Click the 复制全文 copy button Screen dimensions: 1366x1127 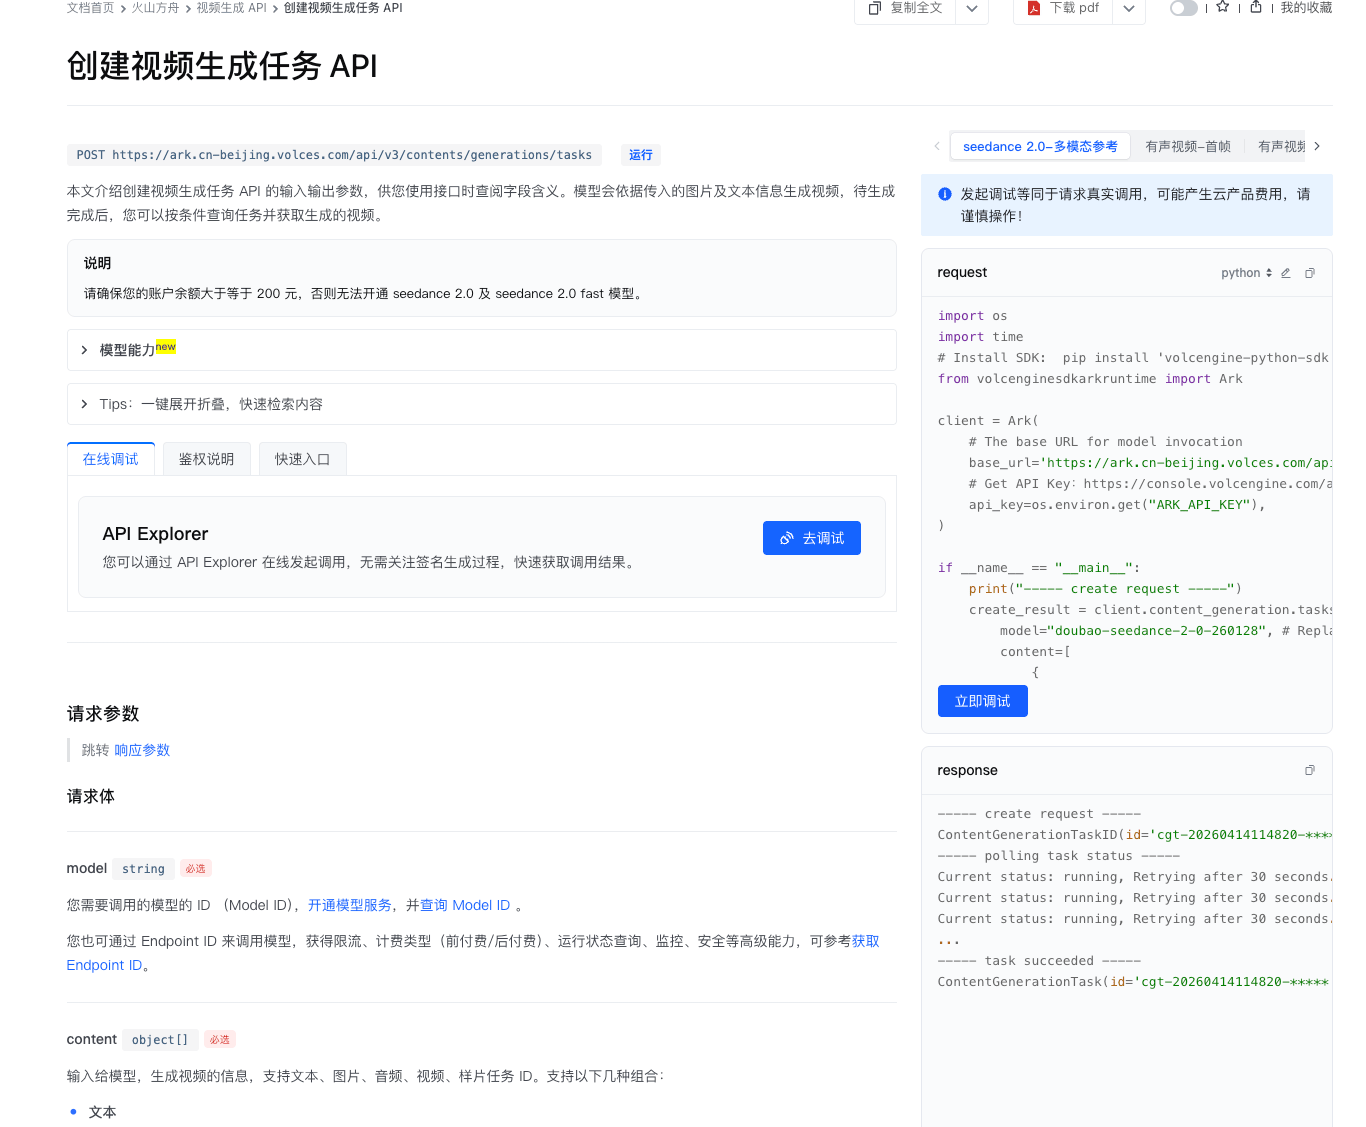click(905, 8)
